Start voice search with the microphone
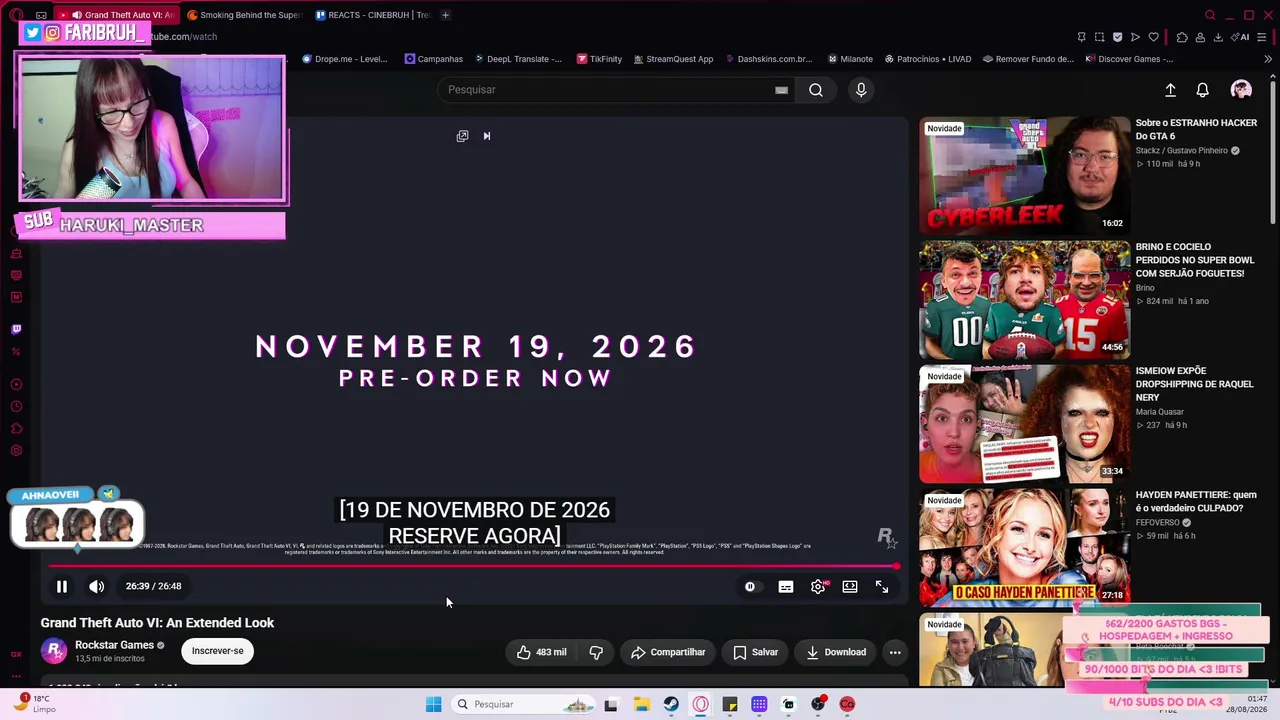1280x720 pixels. pos(861,90)
